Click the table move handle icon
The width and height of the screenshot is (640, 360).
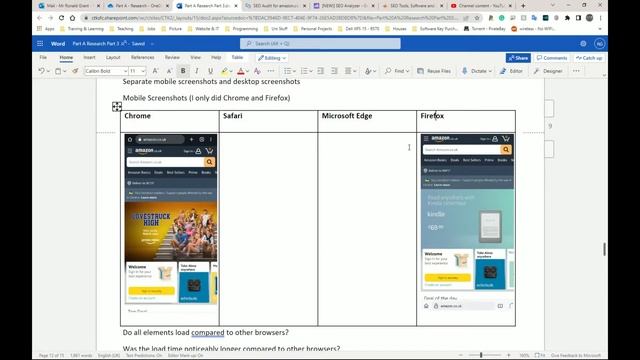[x=117, y=107]
